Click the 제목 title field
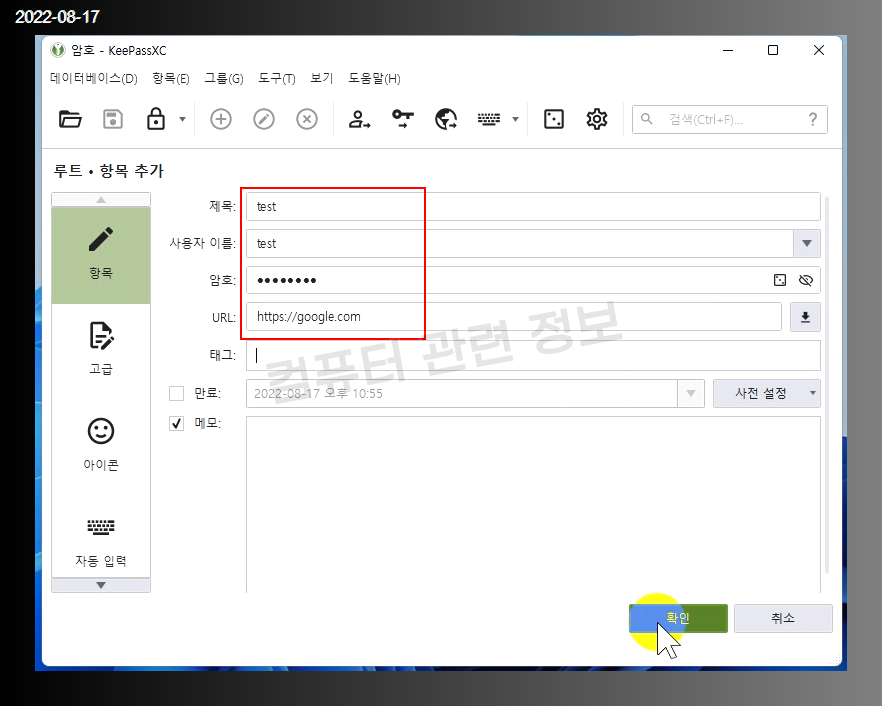Image resolution: width=882 pixels, height=706 pixels. 533,206
